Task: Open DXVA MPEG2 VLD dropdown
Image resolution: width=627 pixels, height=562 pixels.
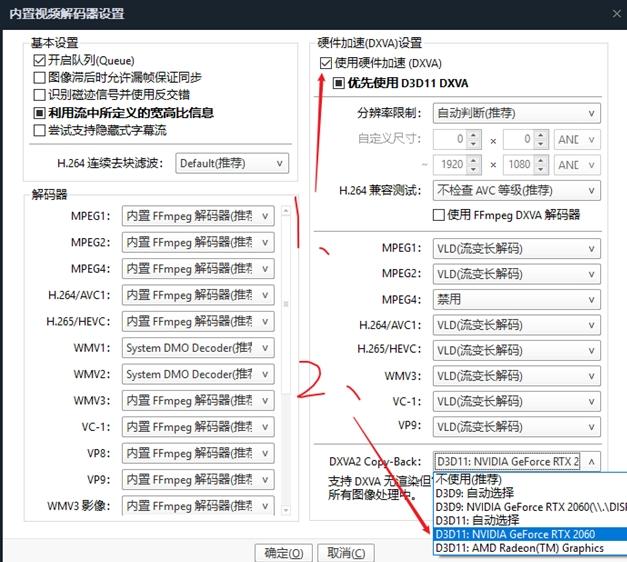Action: (x=517, y=274)
